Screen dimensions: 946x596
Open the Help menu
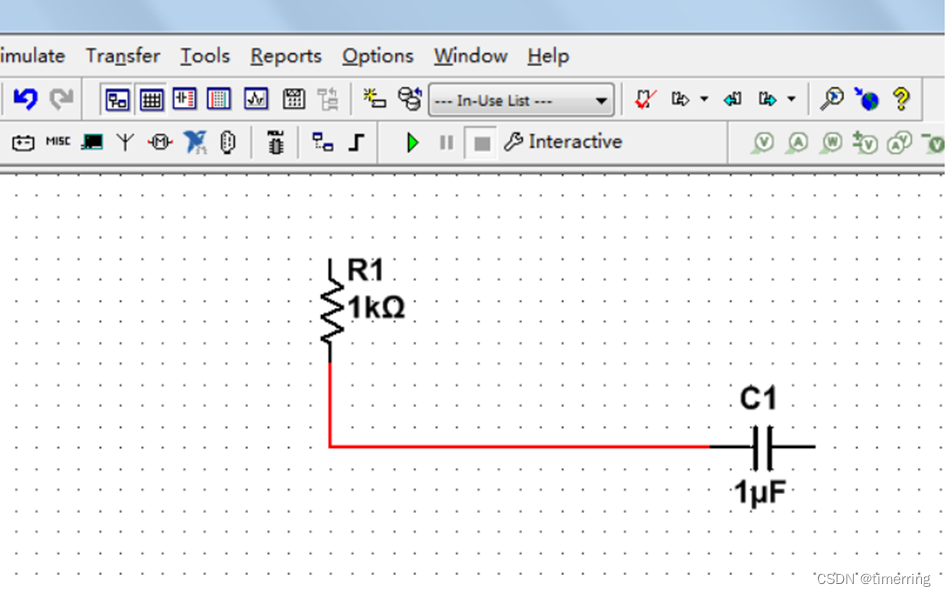548,57
